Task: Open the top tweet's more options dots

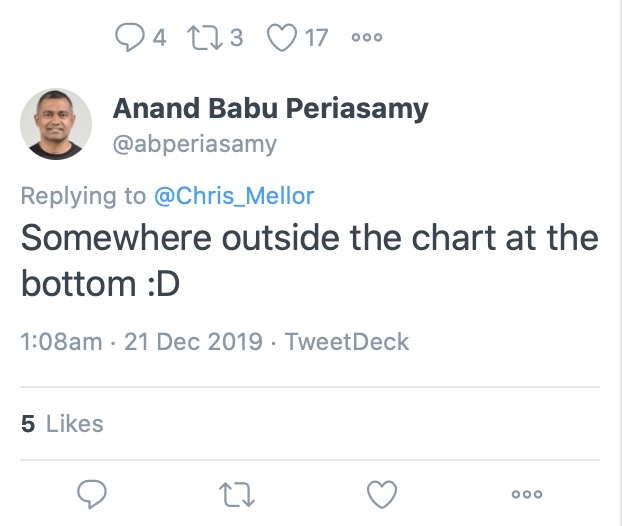Action: (367, 37)
